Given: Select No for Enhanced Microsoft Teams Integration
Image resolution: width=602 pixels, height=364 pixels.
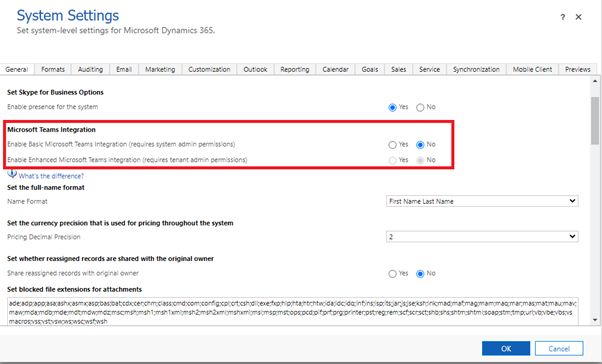Looking at the screenshot, I should point(420,160).
